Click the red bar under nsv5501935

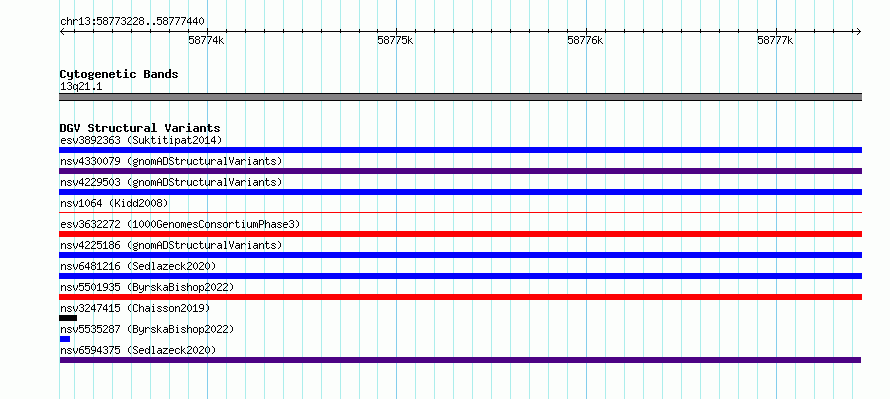[x=460, y=297]
